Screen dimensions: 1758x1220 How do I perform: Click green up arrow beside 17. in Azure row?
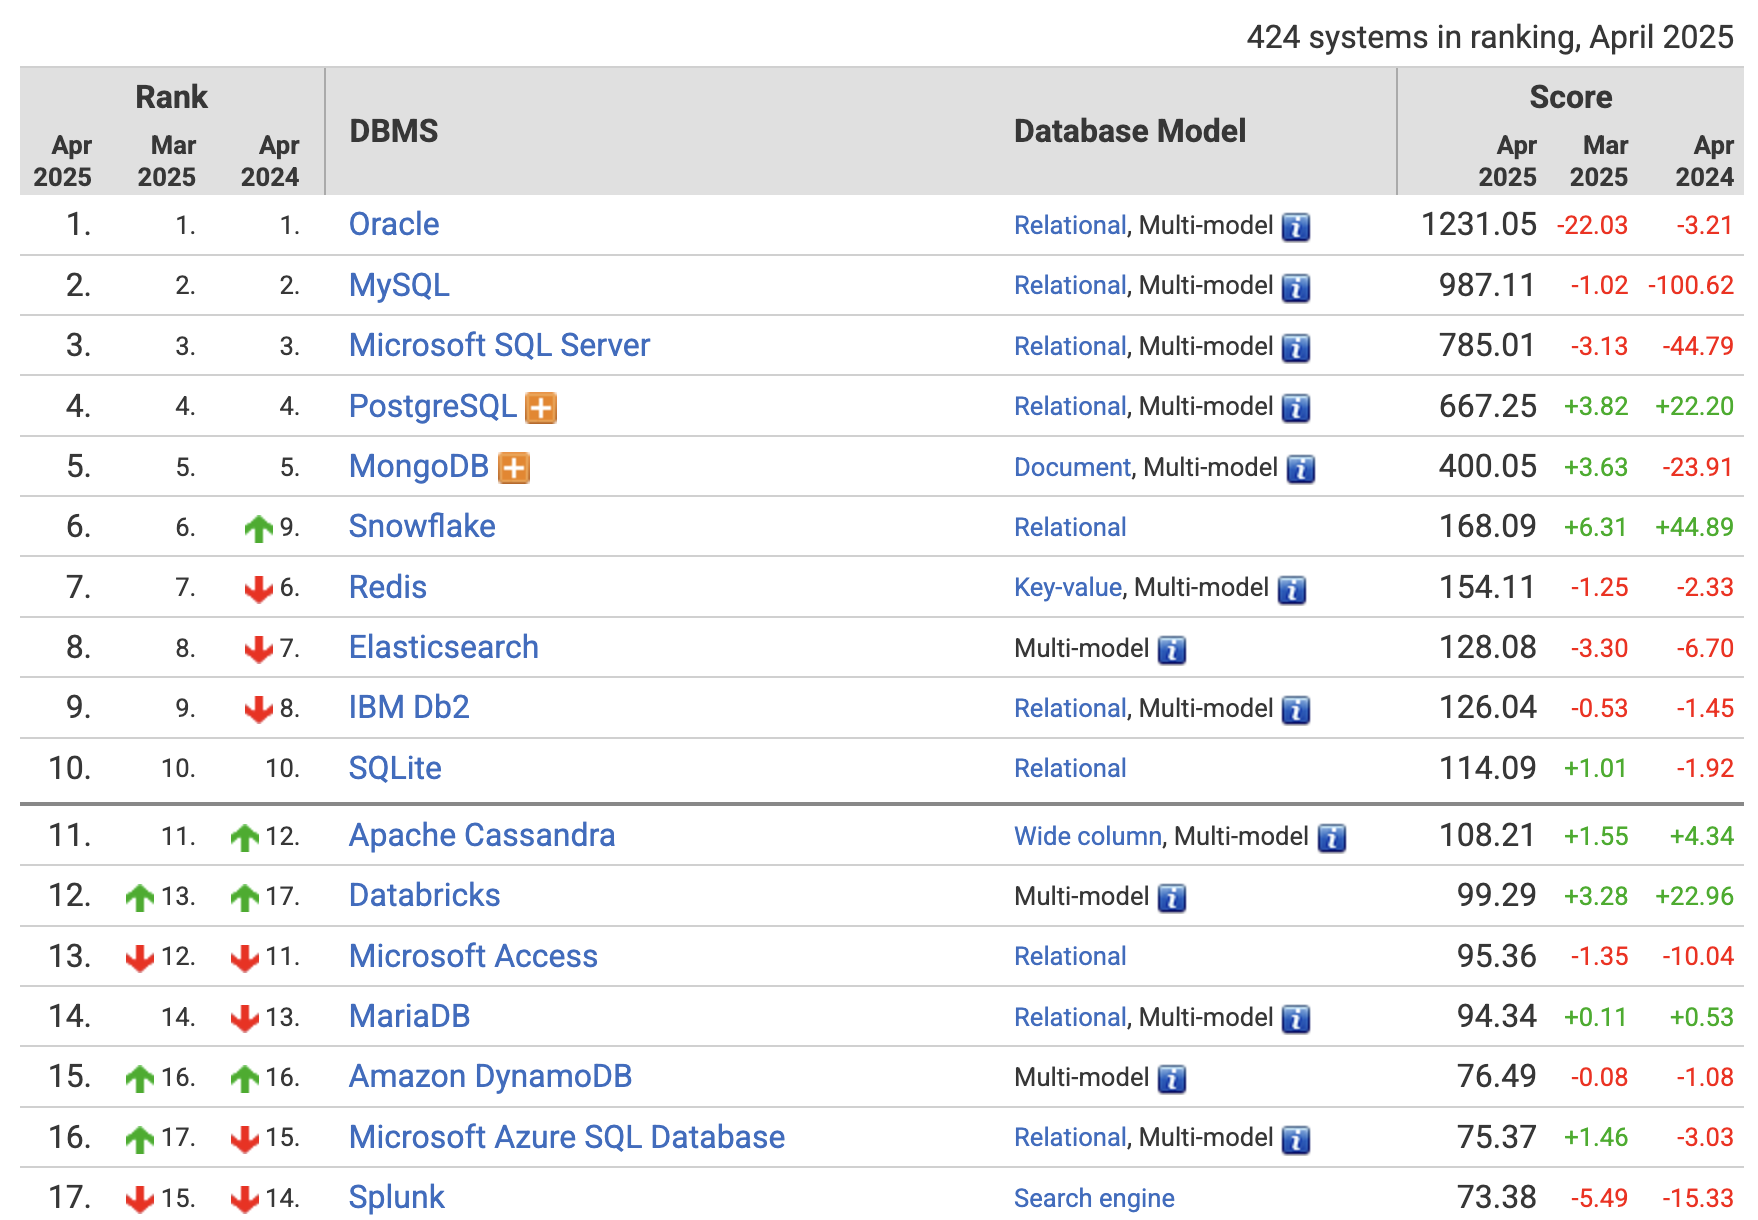140,1138
